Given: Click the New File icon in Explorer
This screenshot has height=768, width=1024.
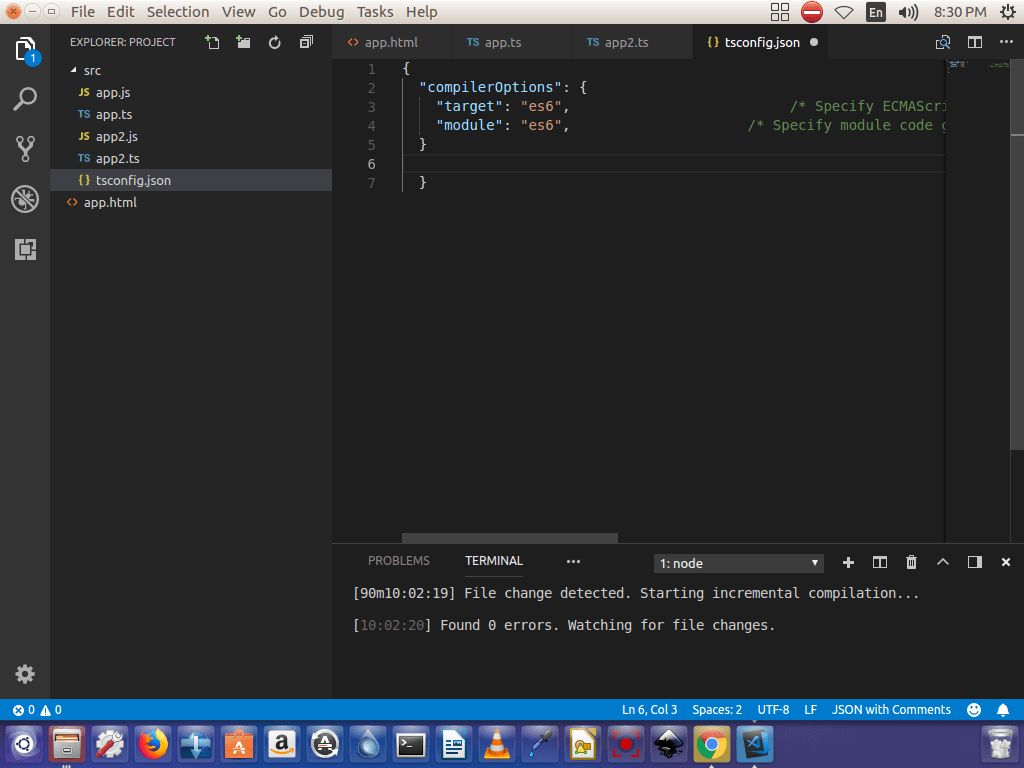Looking at the screenshot, I should point(212,42).
